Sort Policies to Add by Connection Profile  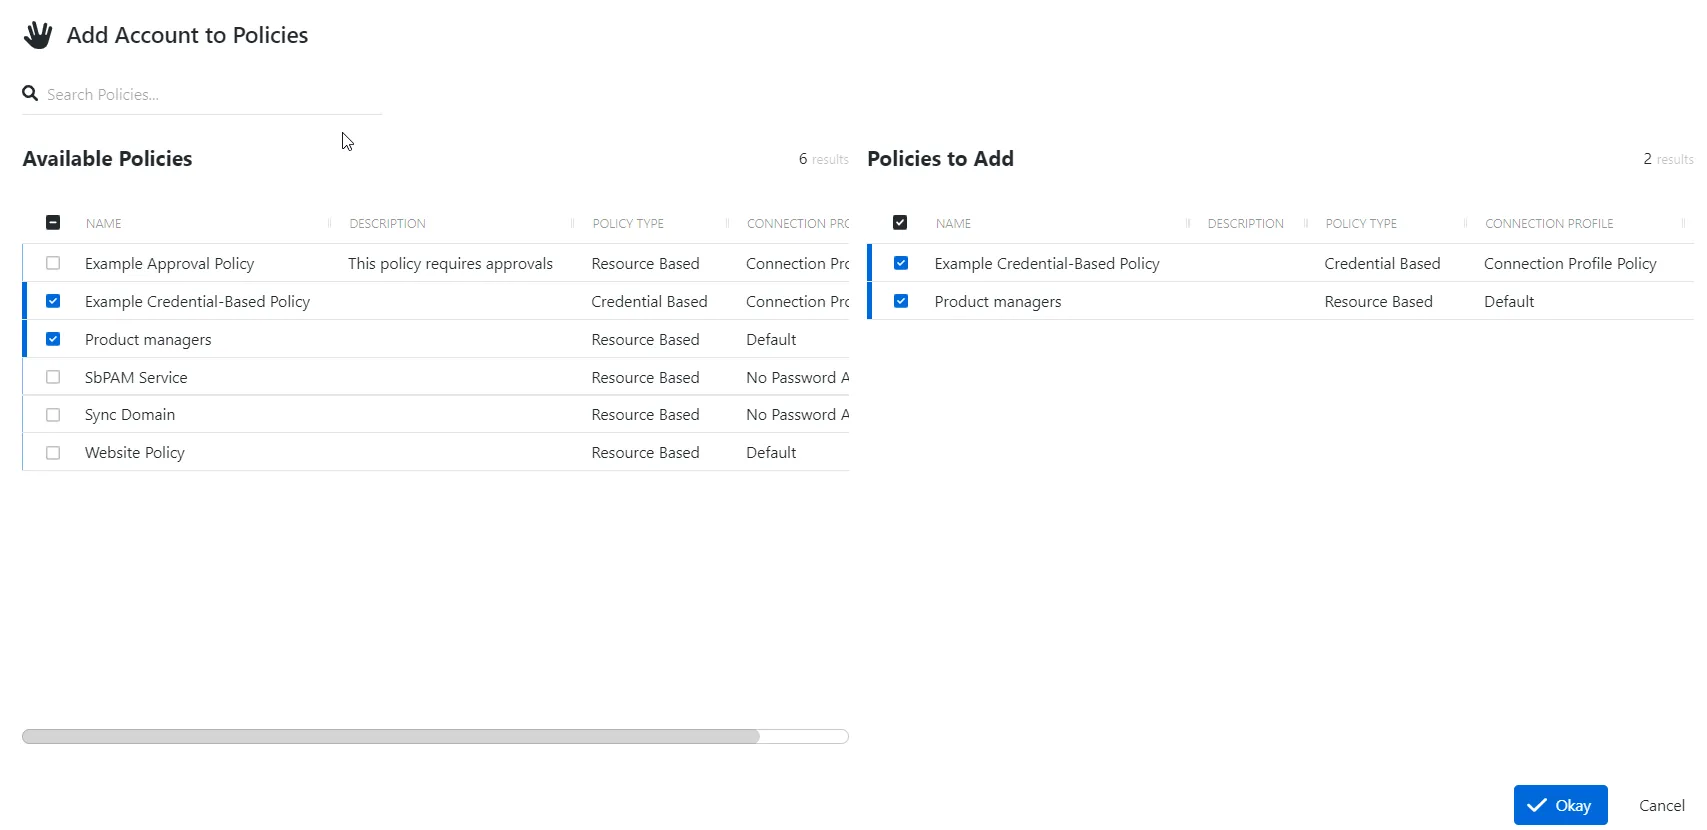pyautogui.click(x=1549, y=223)
